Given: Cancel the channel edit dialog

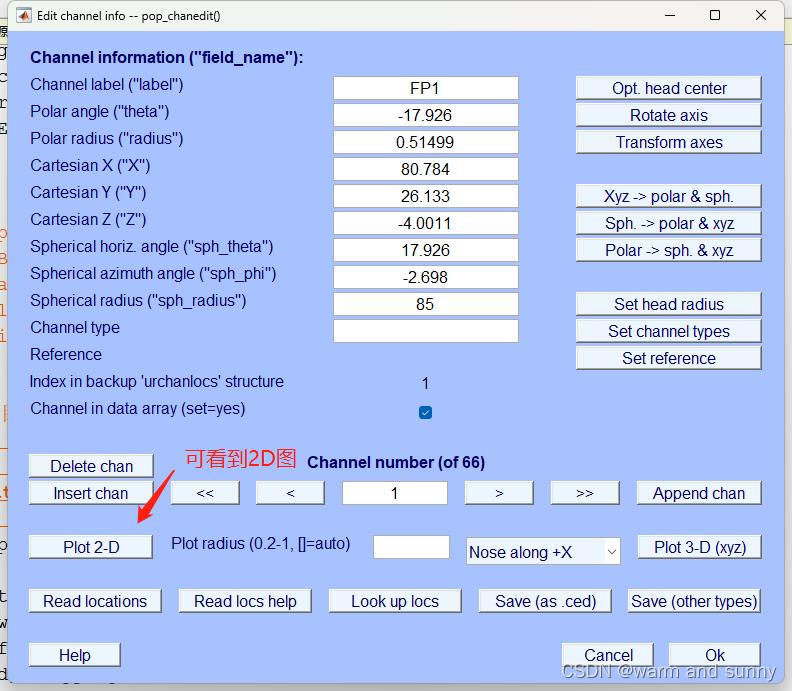Looking at the screenshot, I should (608, 655).
